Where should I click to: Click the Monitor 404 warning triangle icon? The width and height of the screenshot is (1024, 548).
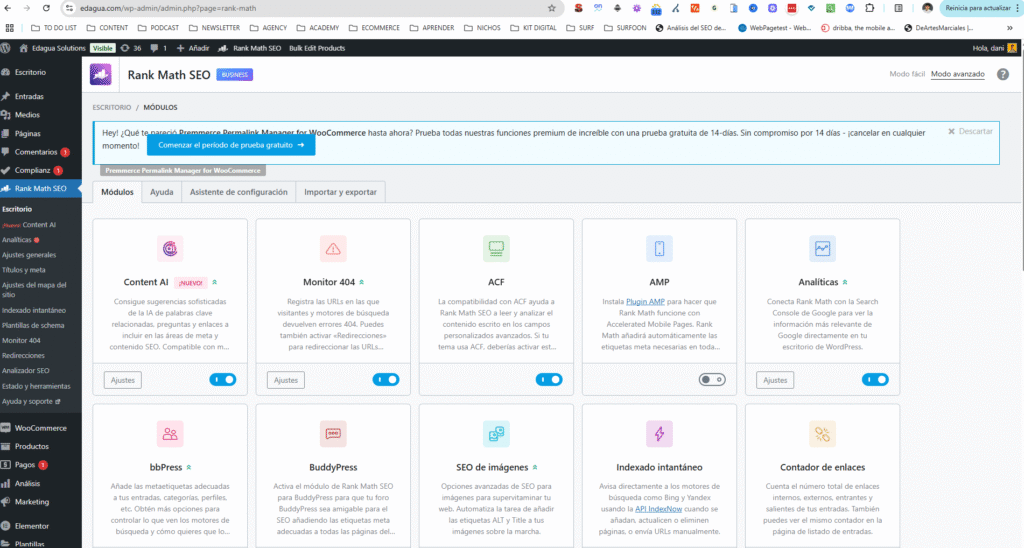(333, 249)
